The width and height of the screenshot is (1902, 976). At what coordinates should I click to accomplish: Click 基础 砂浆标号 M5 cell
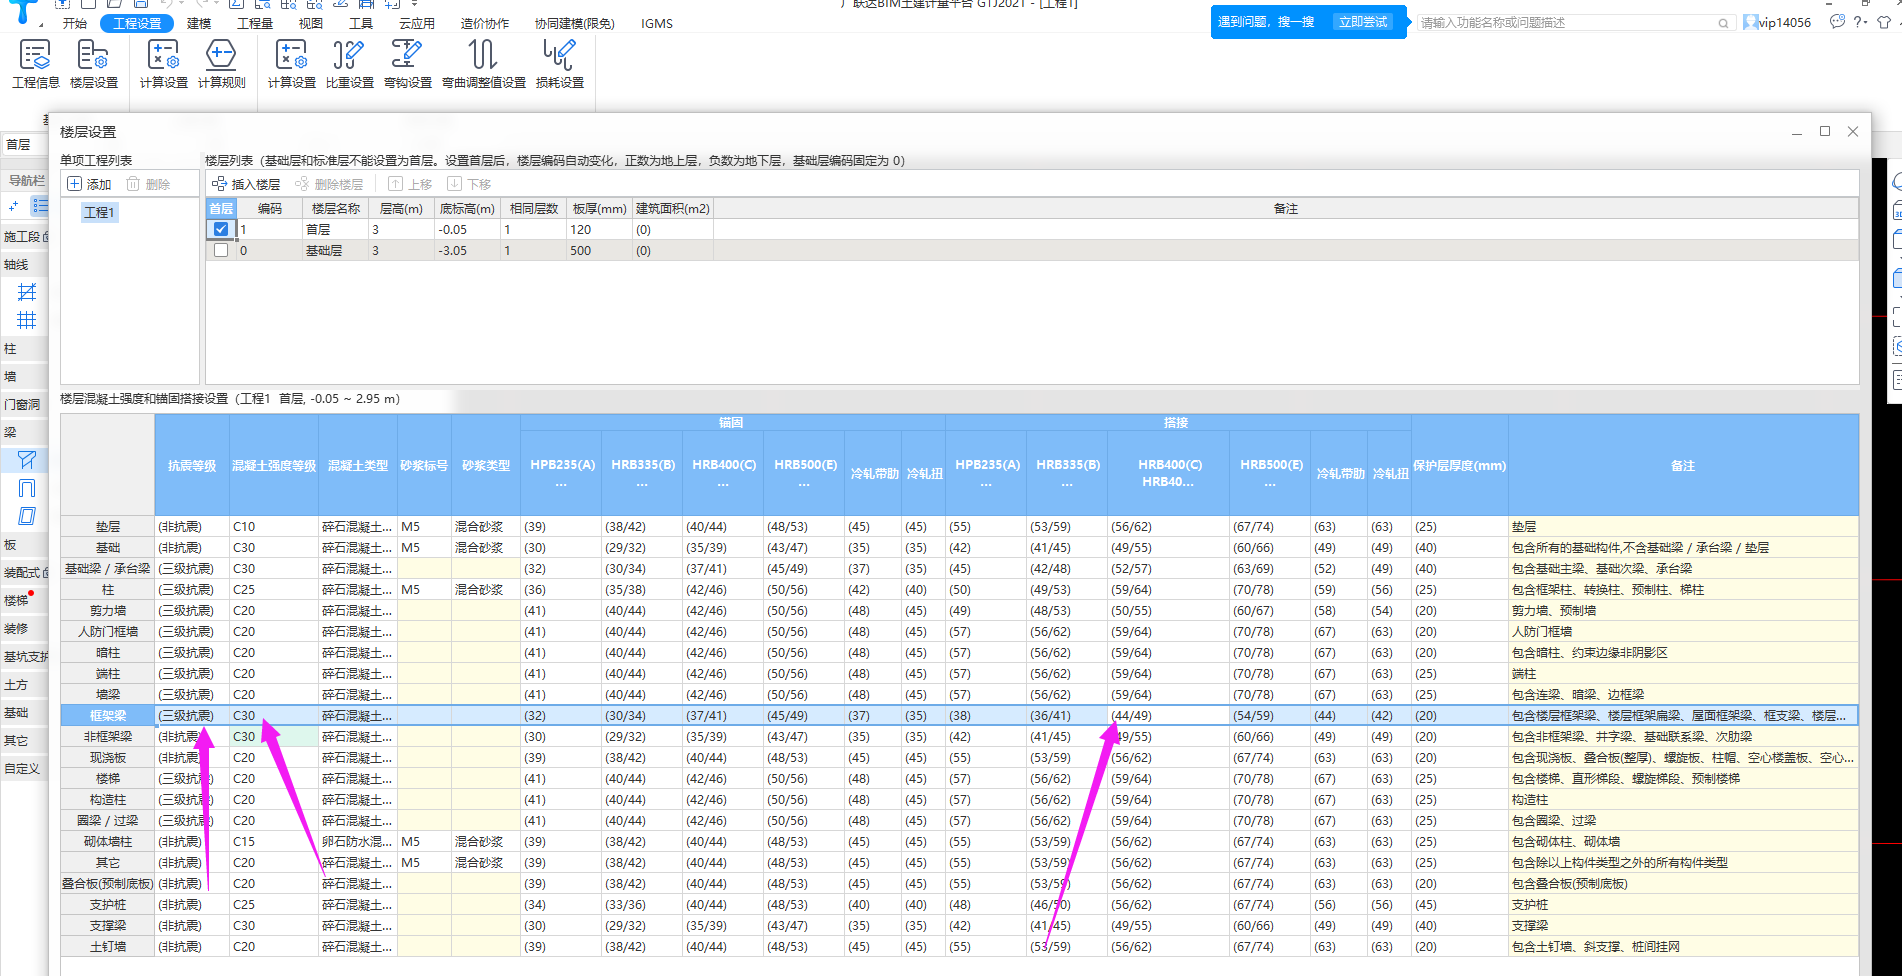tap(424, 547)
